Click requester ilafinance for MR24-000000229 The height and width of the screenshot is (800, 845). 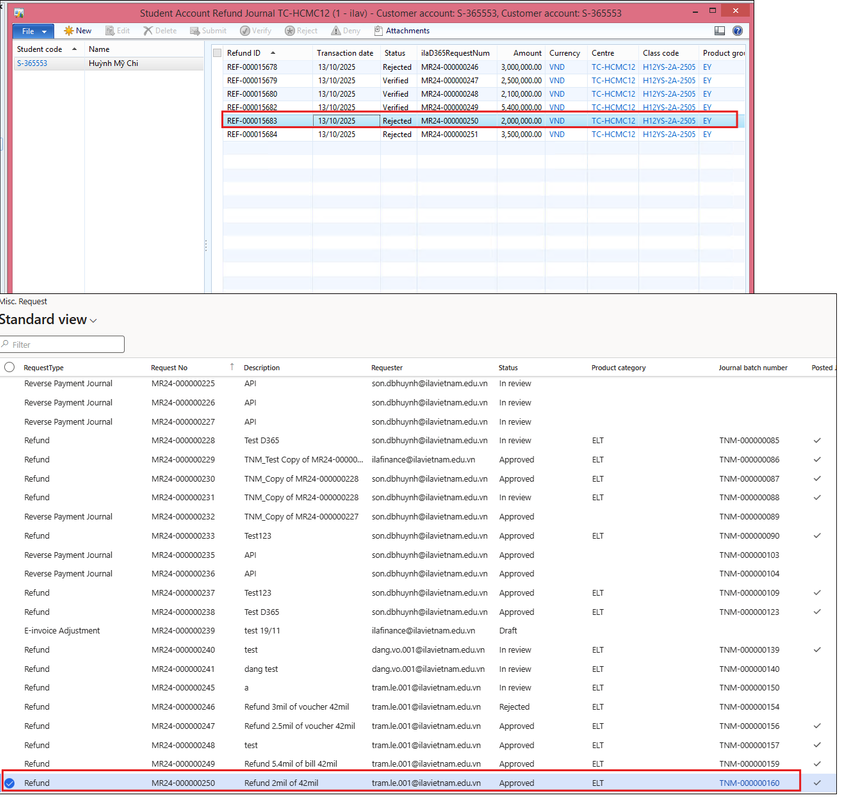[423, 459]
